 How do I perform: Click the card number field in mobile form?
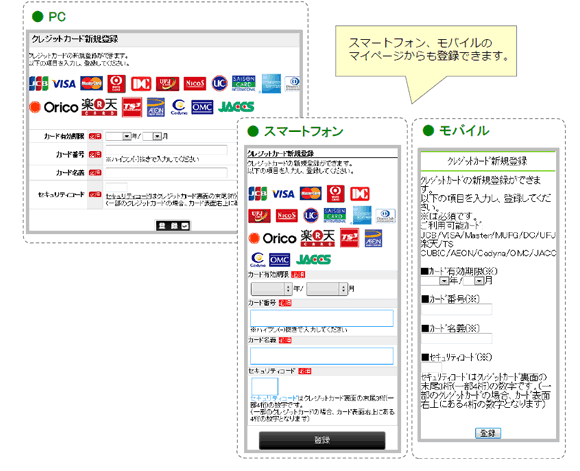(456, 309)
